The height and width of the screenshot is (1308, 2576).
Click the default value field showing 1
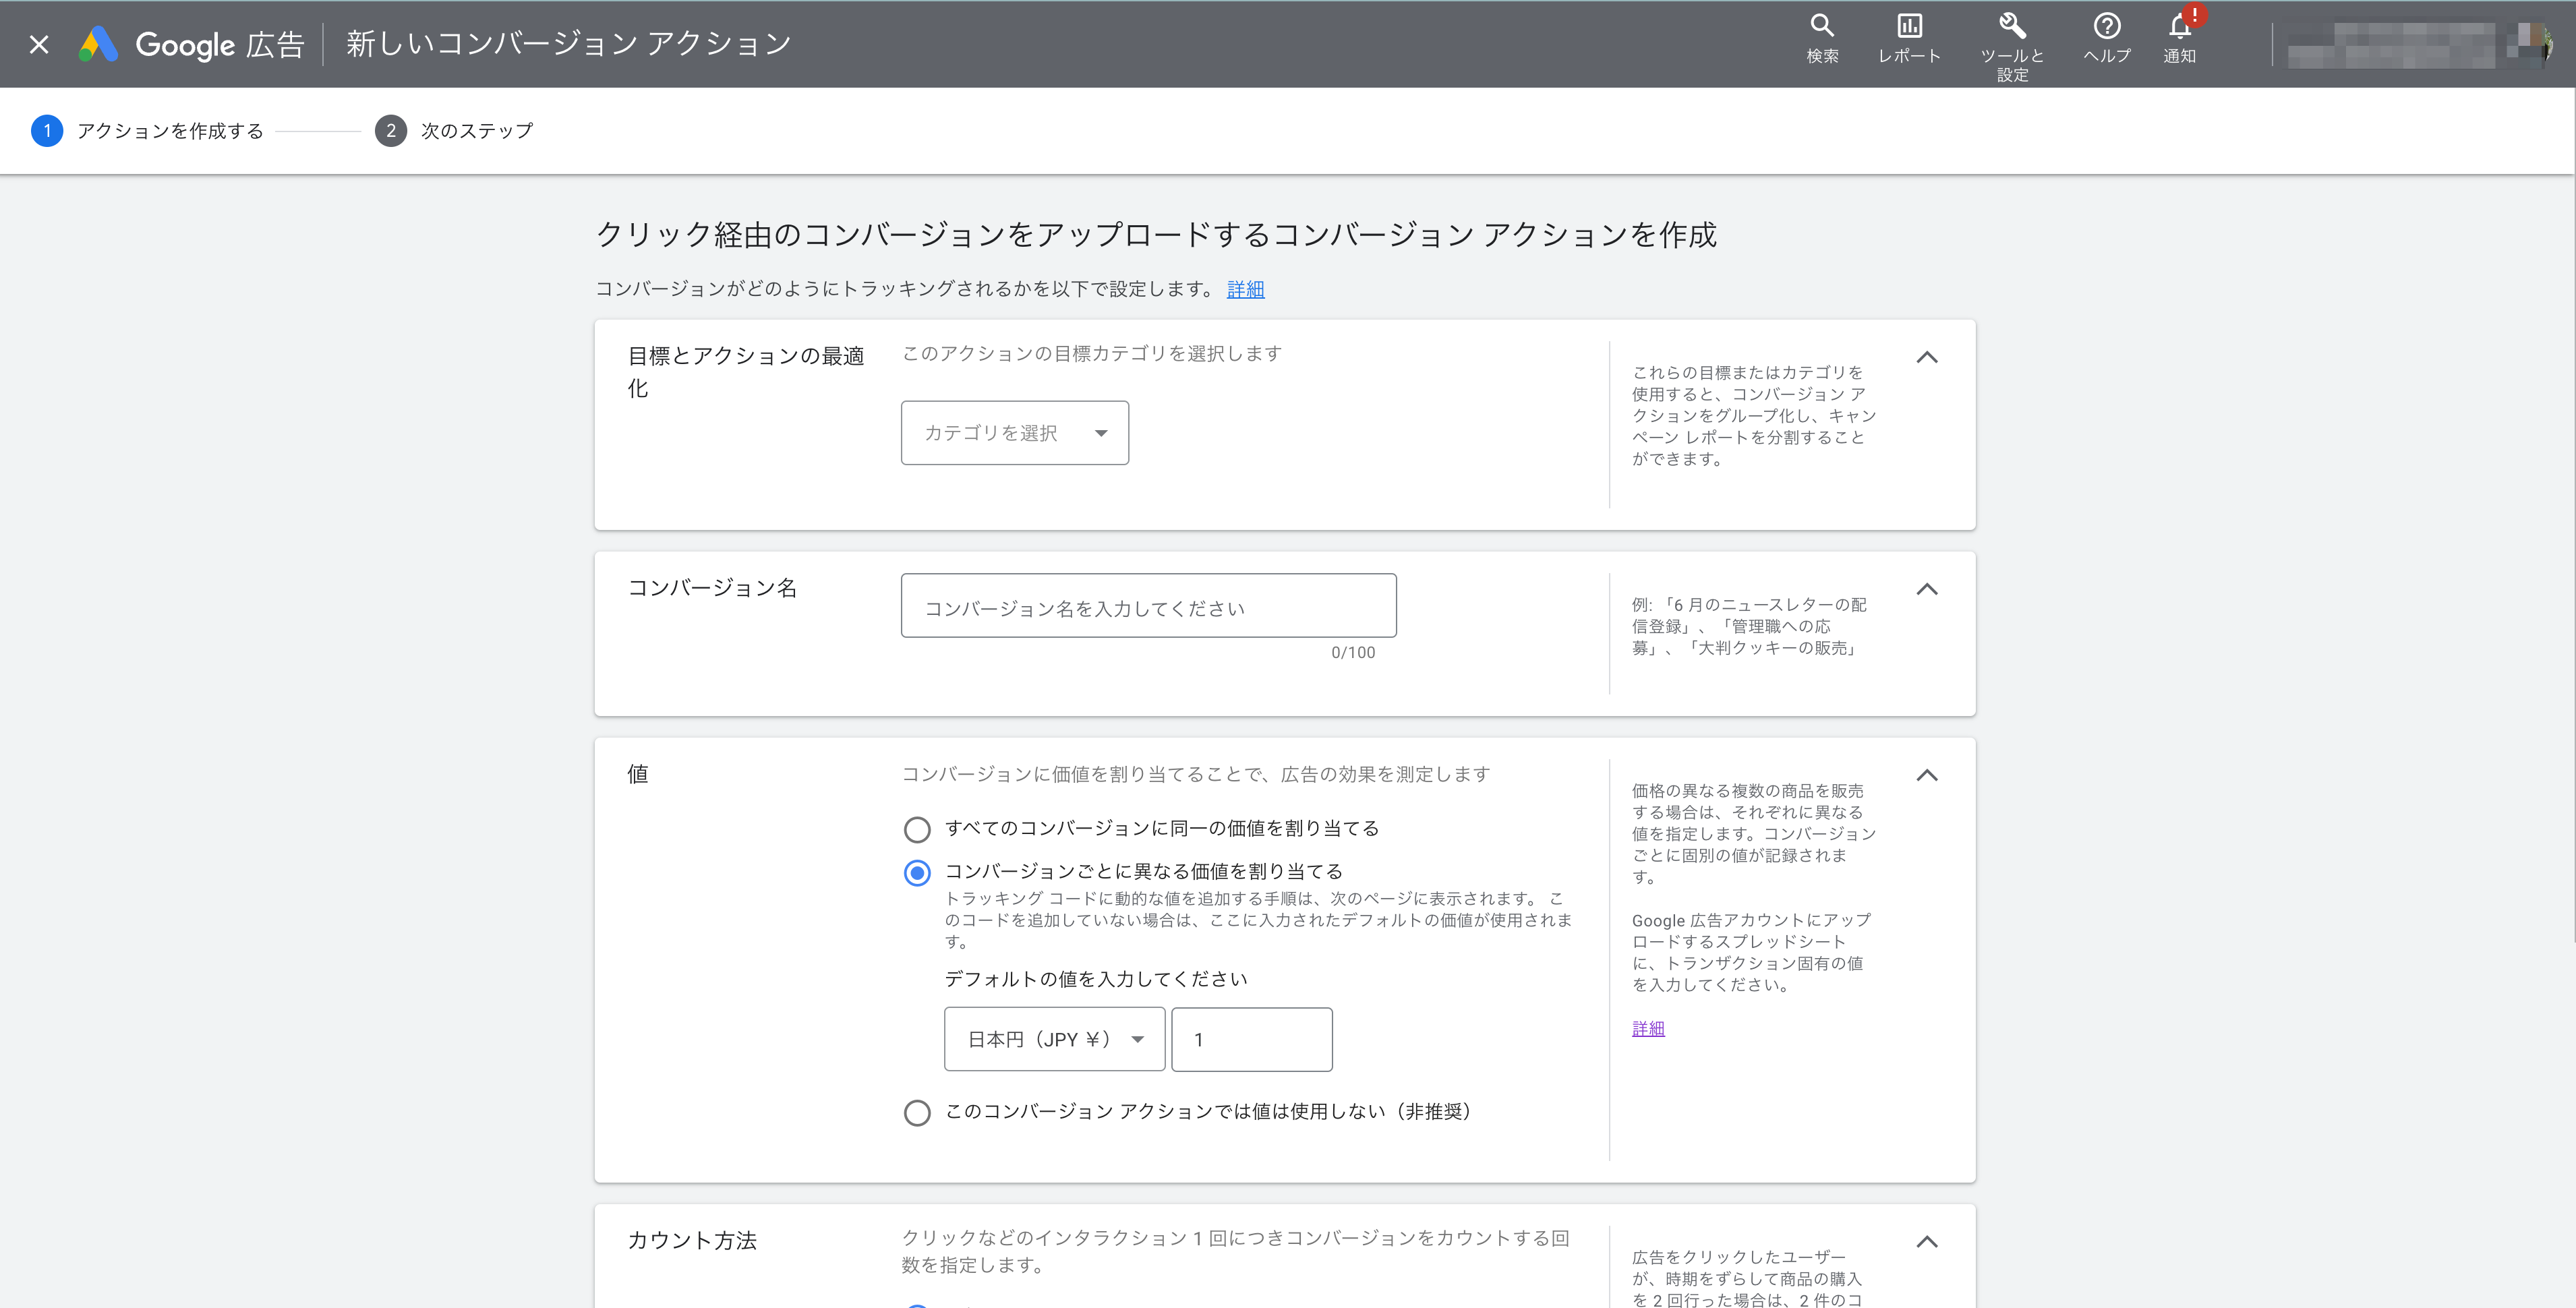pos(1251,1039)
